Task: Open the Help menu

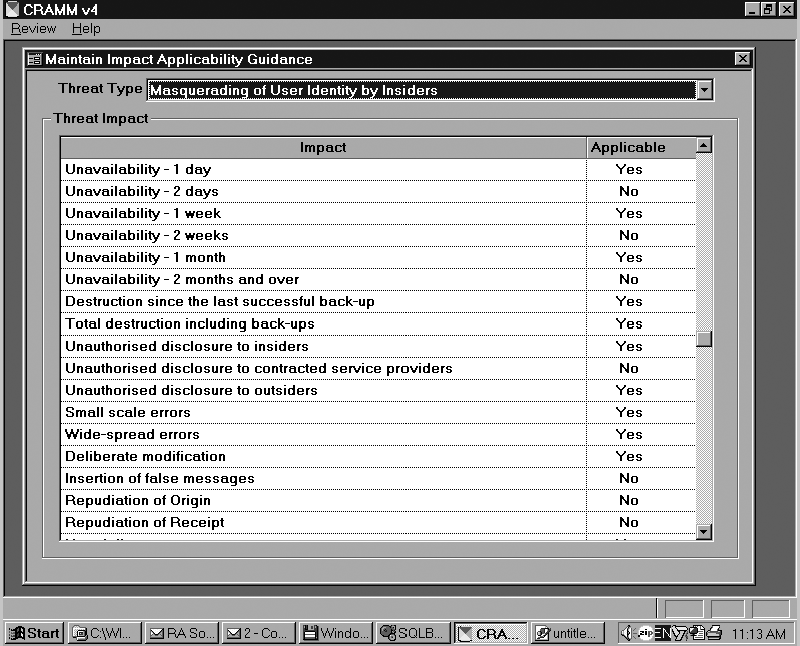Action: click(x=86, y=29)
